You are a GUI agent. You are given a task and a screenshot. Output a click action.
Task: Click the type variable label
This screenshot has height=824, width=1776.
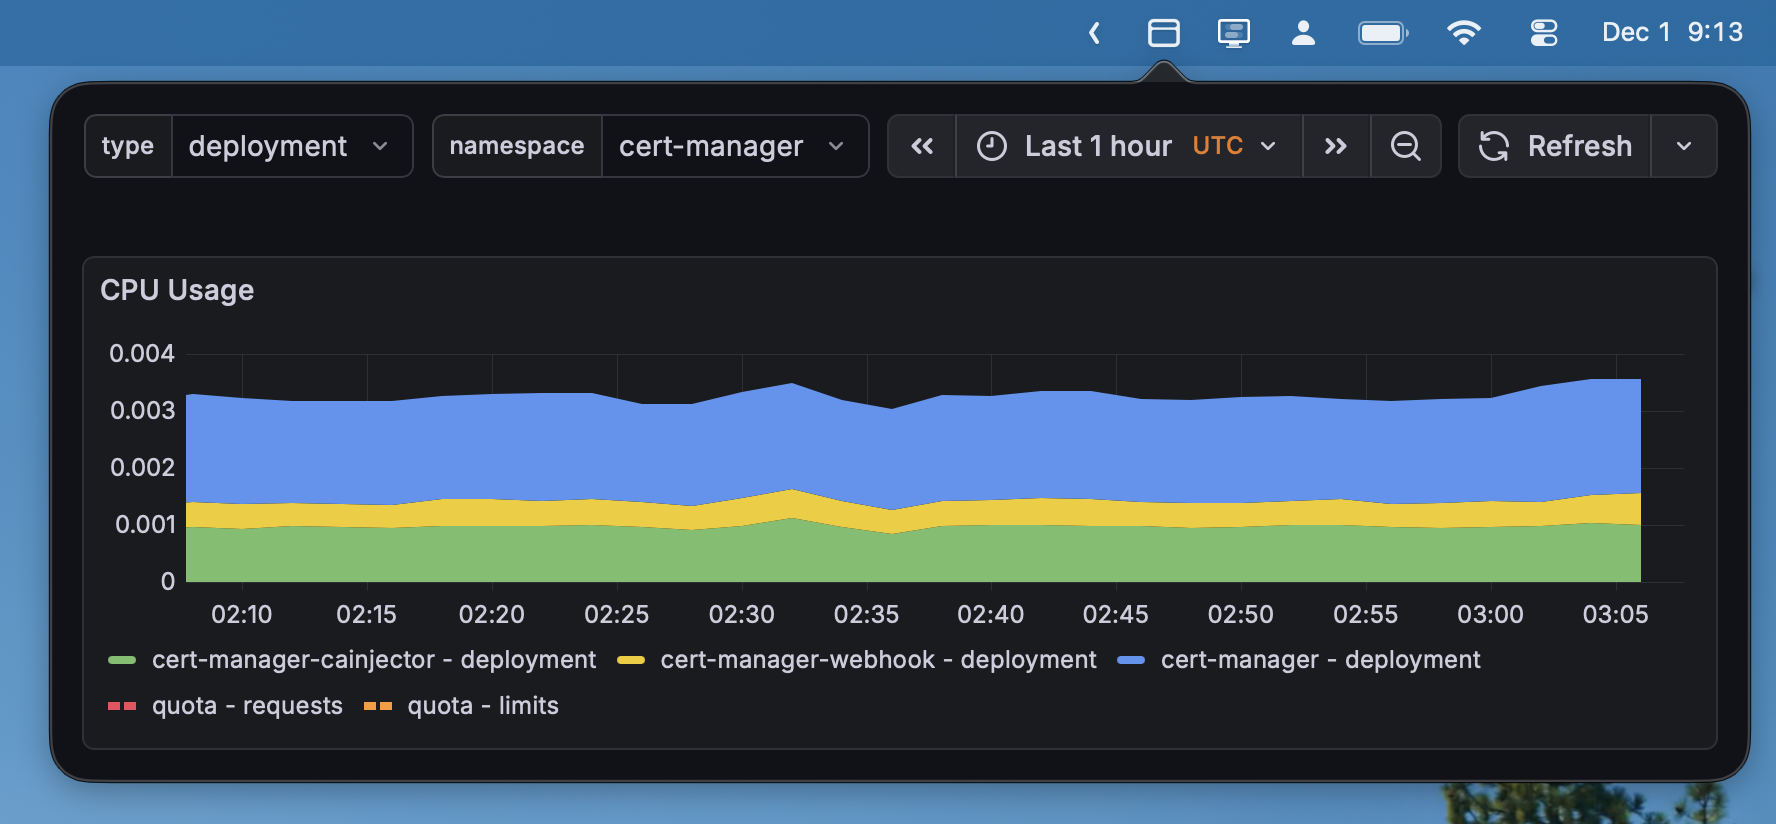tap(128, 146)
